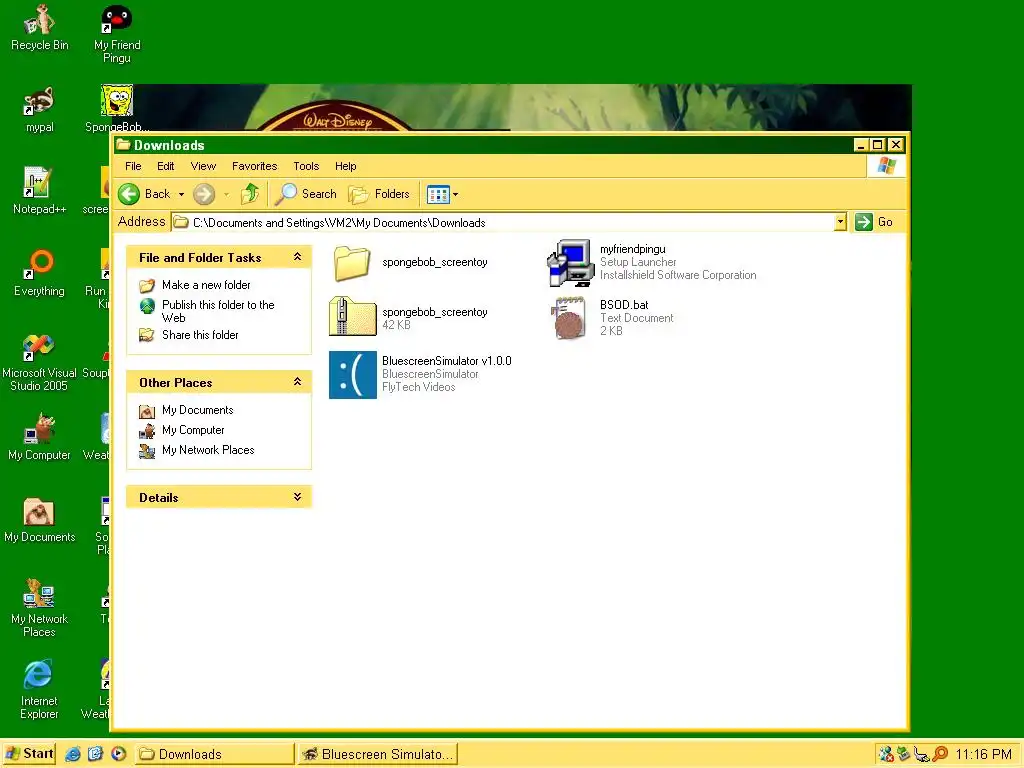This screenshot has width=1024, height=768.
Task: Launch My Friend Pingu desktop shortcut
Action: [117, 34]
